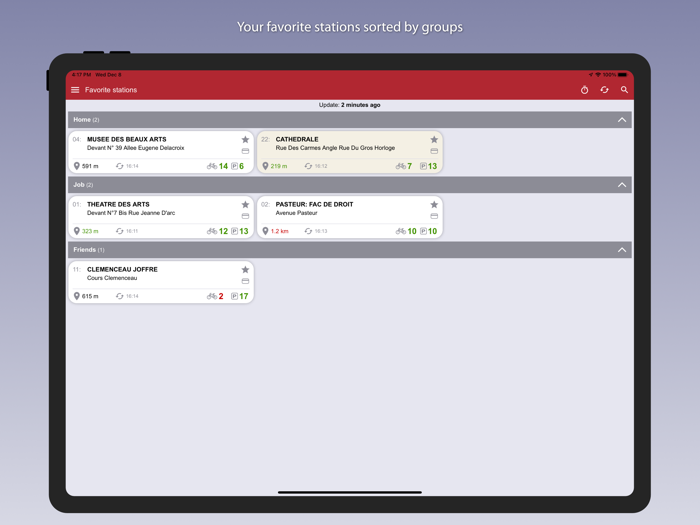Click bike icon on Cathedrale card
Screen dimensions: 700x525
pyautogui.click(x=401, y=166)
